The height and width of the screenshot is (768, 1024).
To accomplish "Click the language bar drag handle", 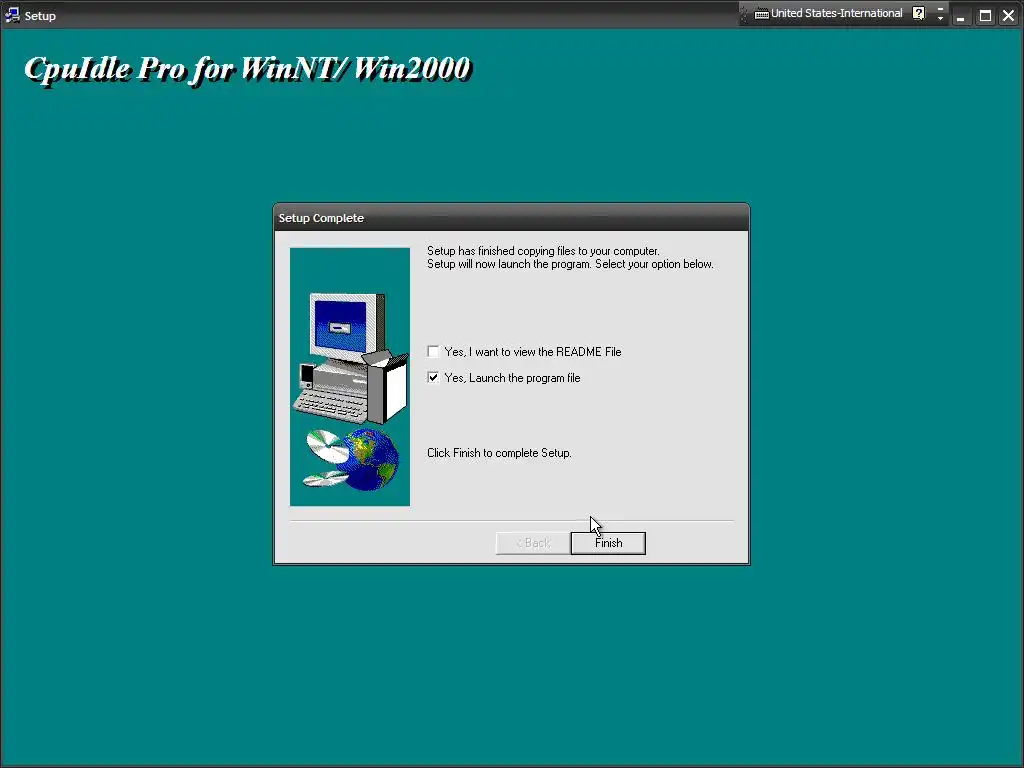I will pos(743,14).
